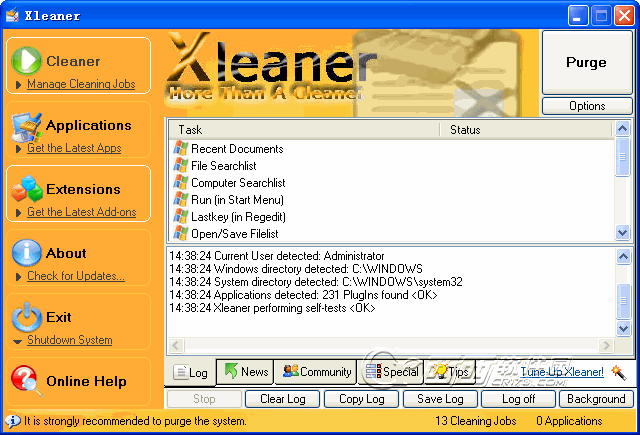Click the Background button
This screenshot has width=640, height=435.
pos(596,399)
